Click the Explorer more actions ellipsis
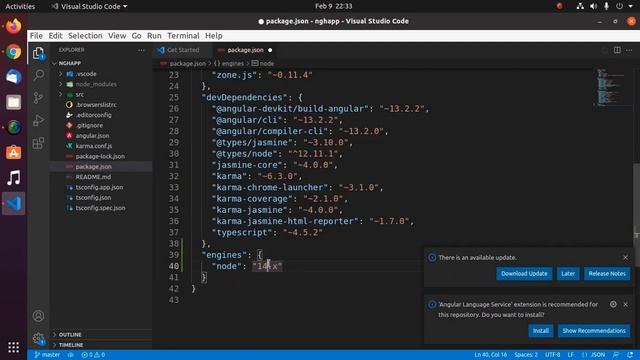The height and width of the screenshot is (360, 640). coord(141,50)
